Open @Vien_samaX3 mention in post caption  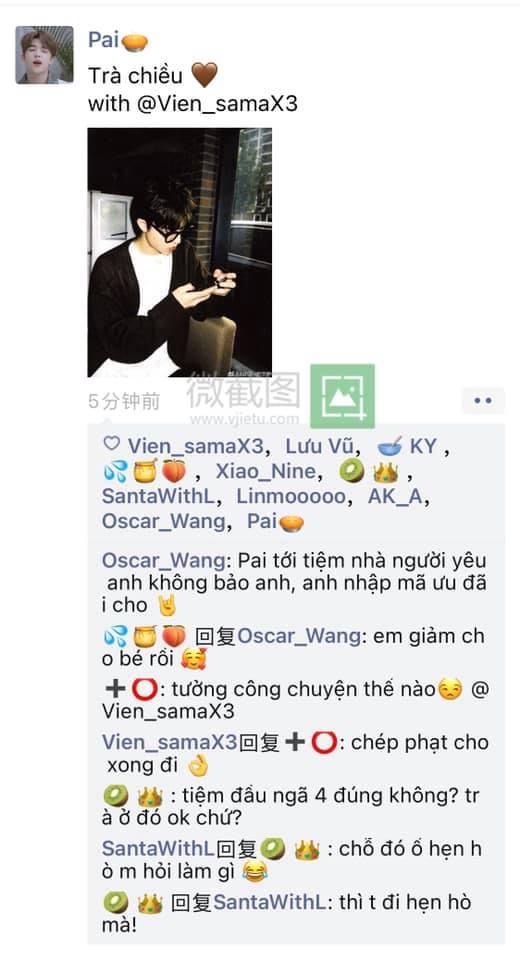(217, 103)
